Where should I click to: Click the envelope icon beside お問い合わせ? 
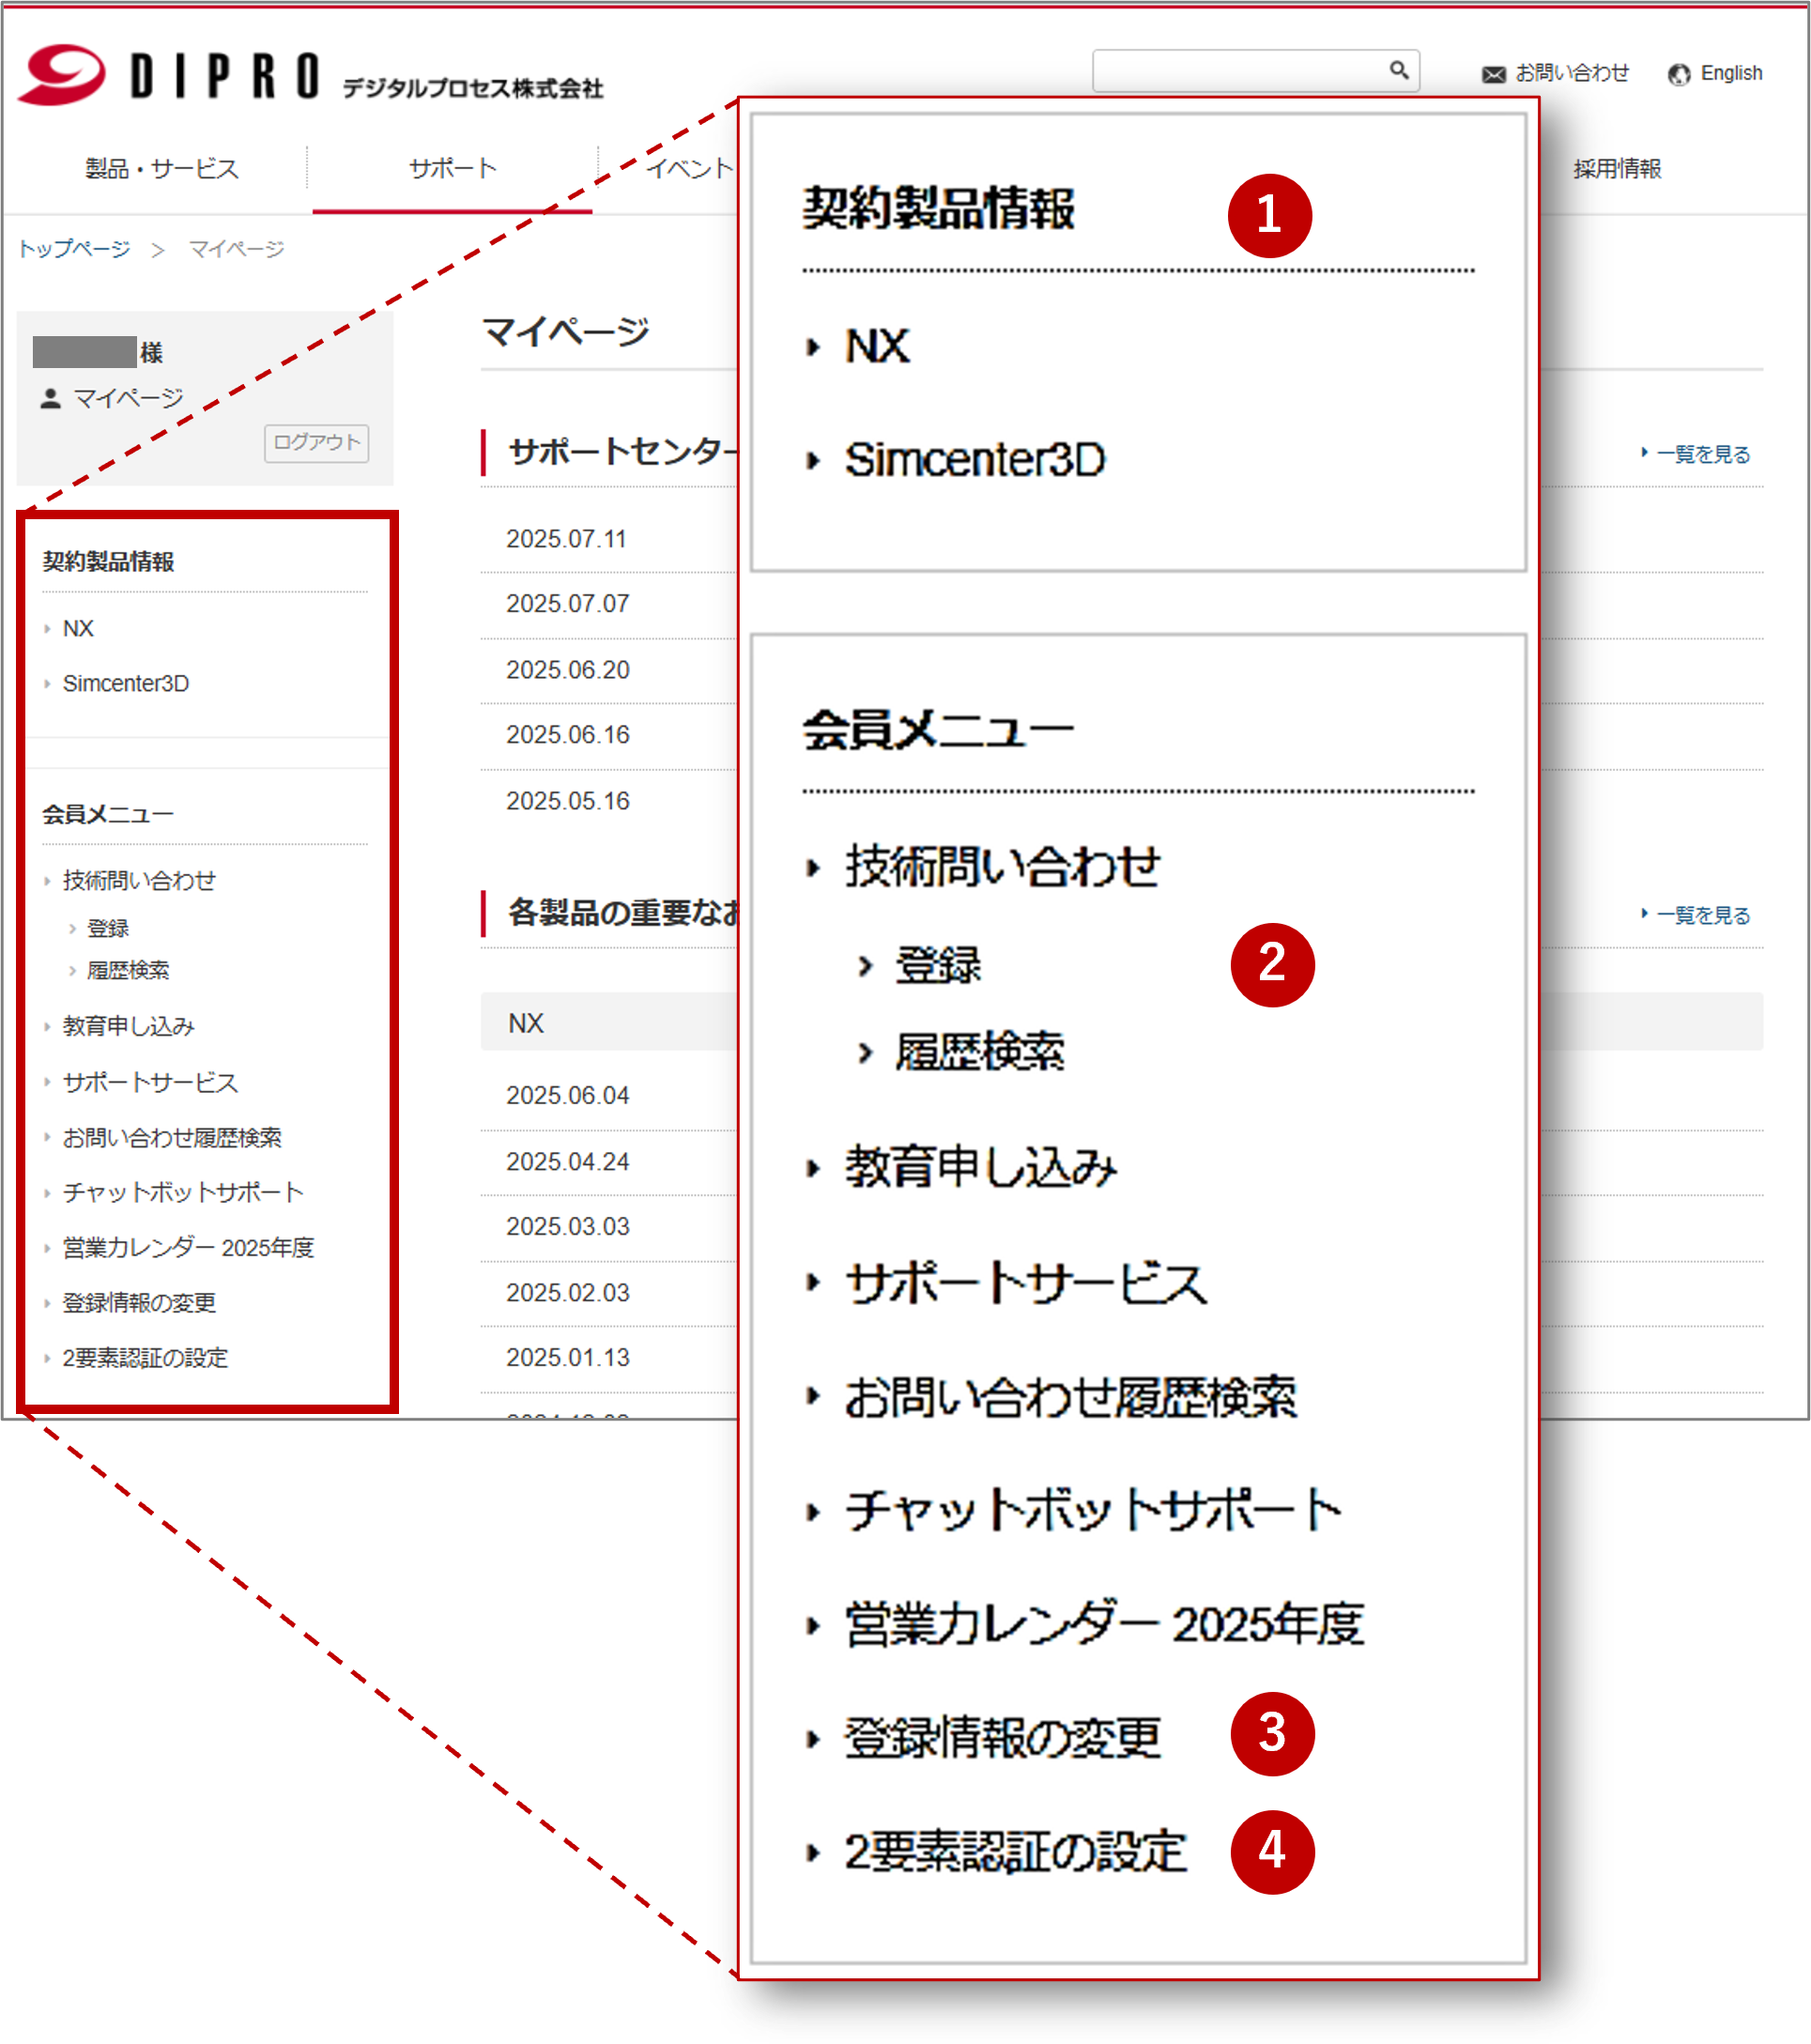point(1493,74)
